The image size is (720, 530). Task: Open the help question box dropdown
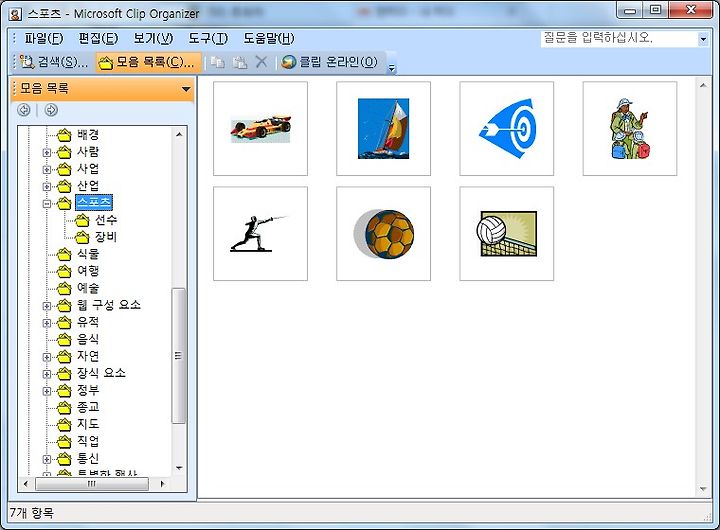pos(703,39)
